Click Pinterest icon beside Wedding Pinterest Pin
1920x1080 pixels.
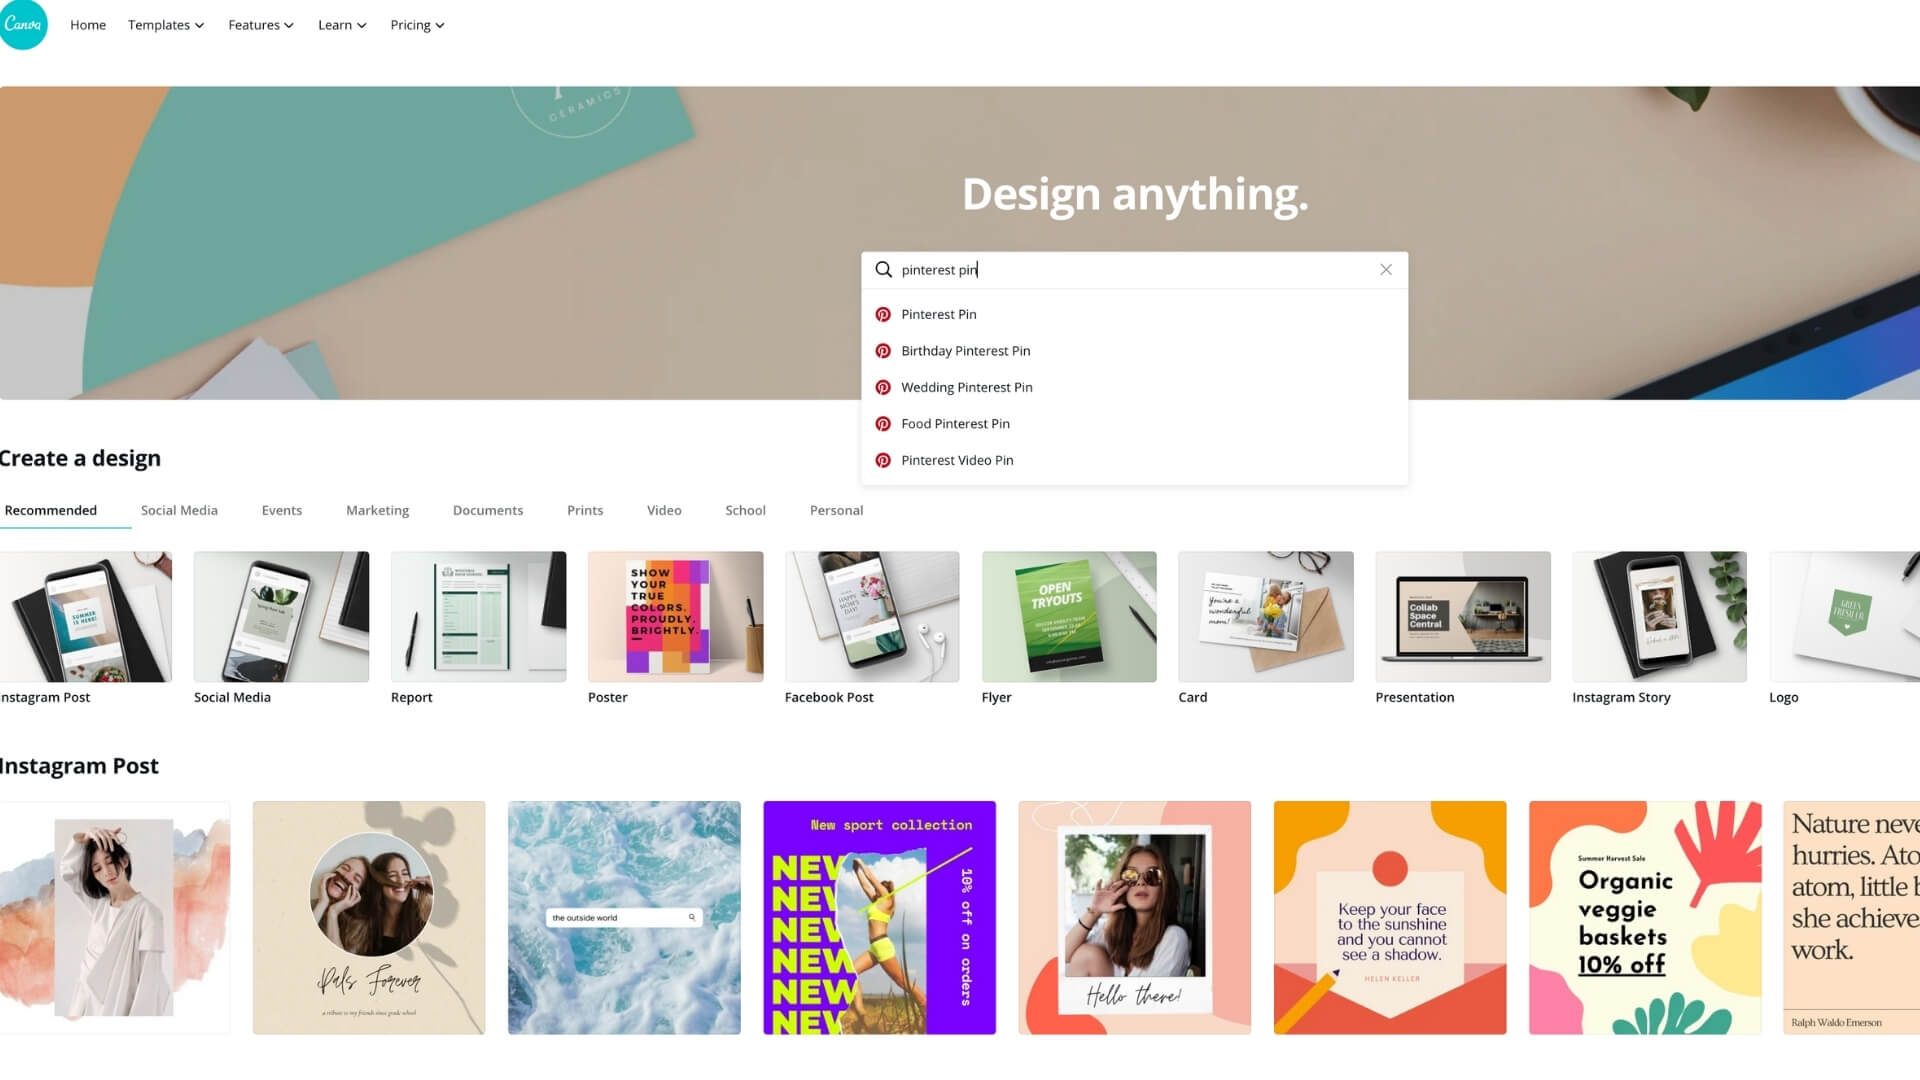[x=883, y=388]
